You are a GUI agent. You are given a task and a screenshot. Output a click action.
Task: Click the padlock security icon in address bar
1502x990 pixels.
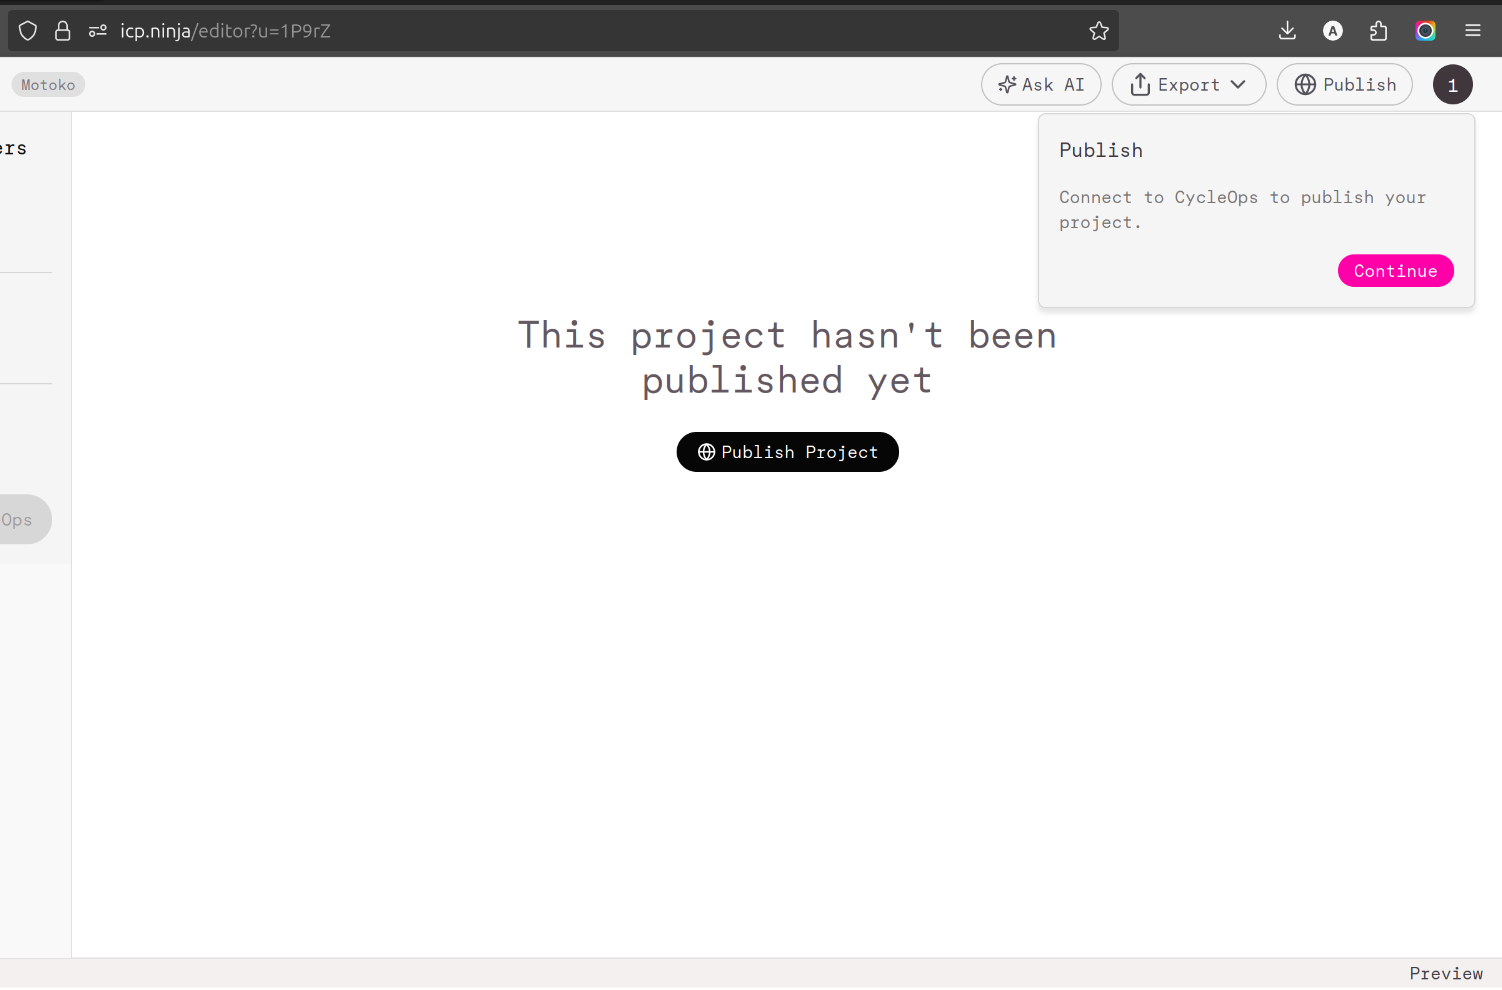click(x=62, y=30)
